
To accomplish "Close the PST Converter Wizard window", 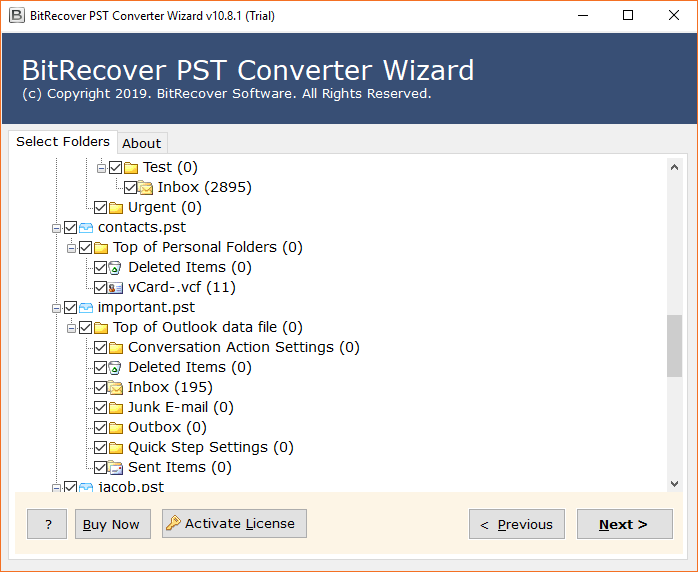I will coord(674,16).
